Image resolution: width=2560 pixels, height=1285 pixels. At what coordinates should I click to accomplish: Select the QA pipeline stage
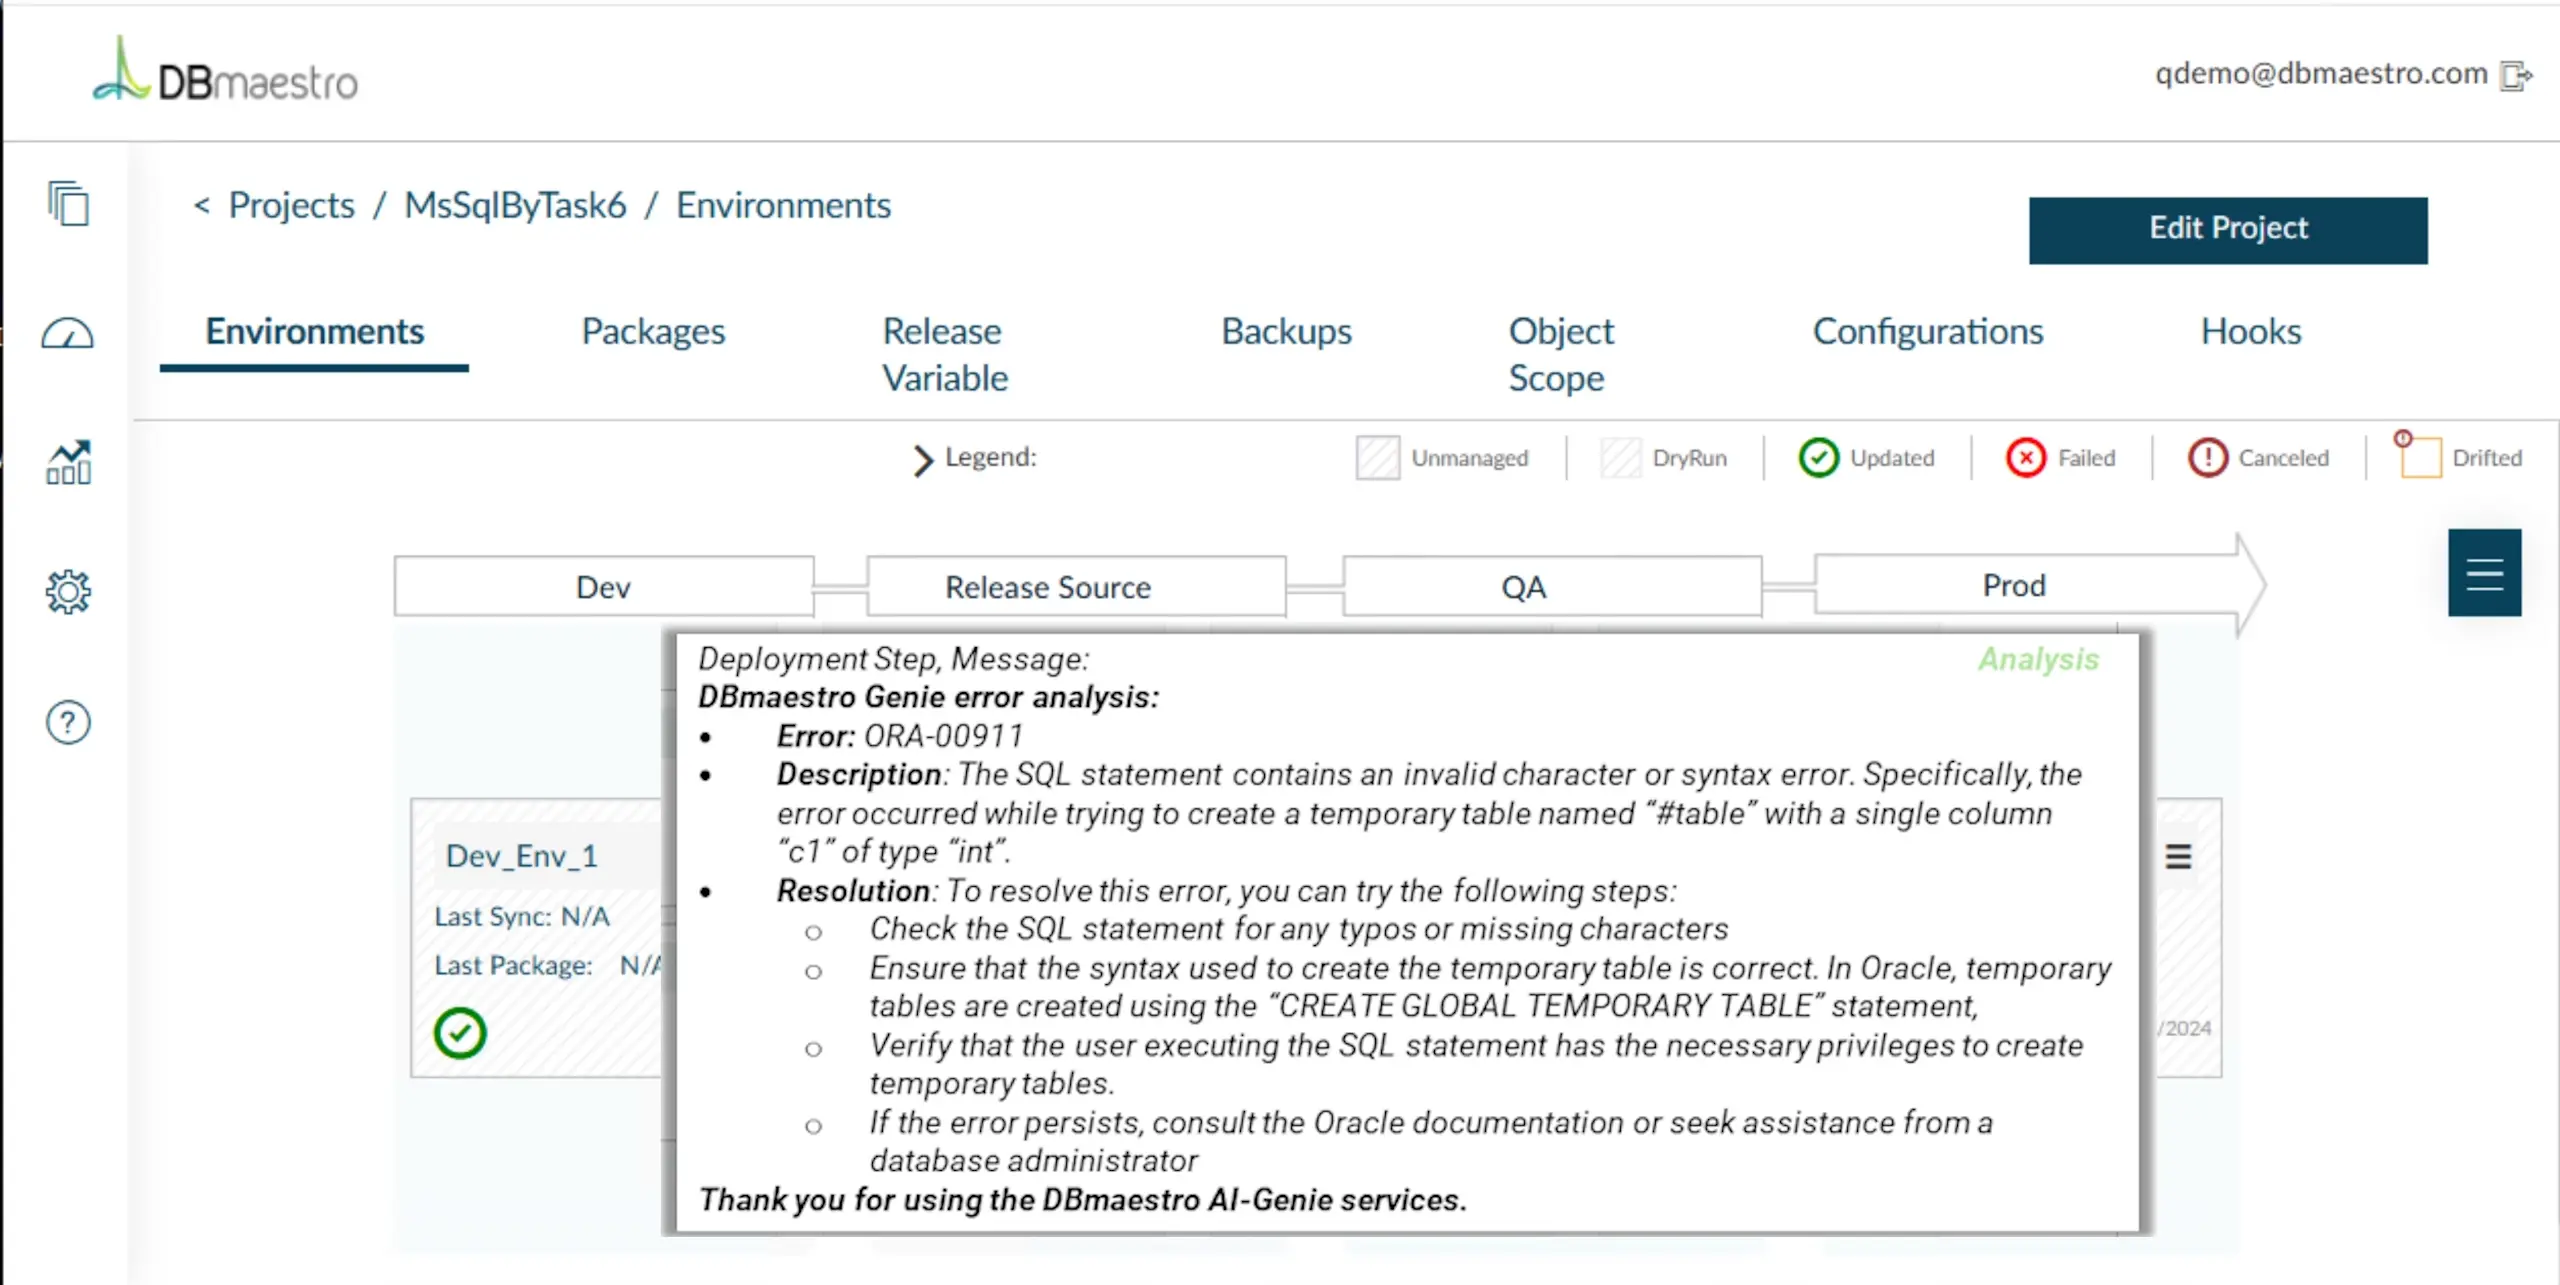click(x=1523, y=587)
